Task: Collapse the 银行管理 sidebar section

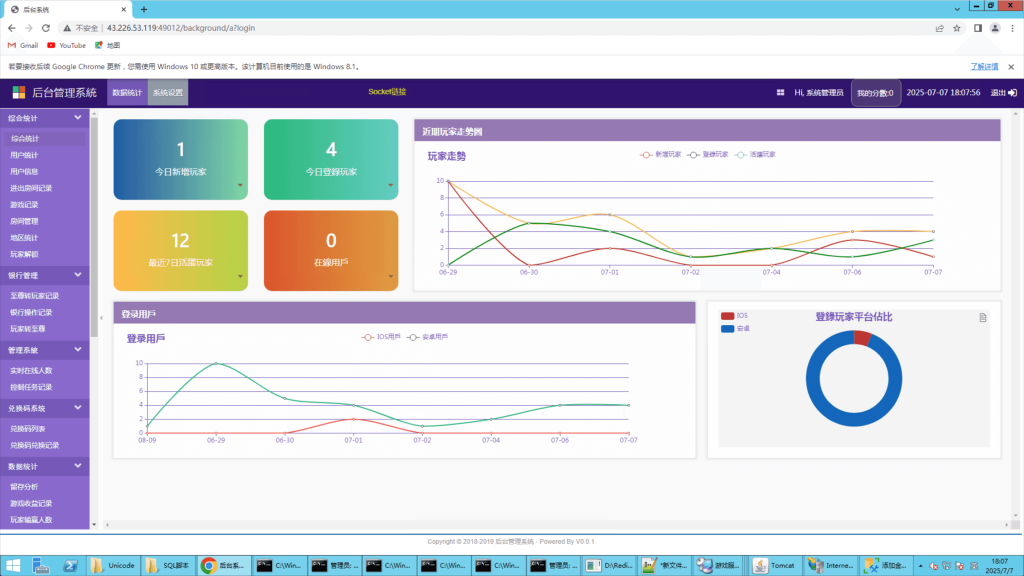Action: click(78, 274)
